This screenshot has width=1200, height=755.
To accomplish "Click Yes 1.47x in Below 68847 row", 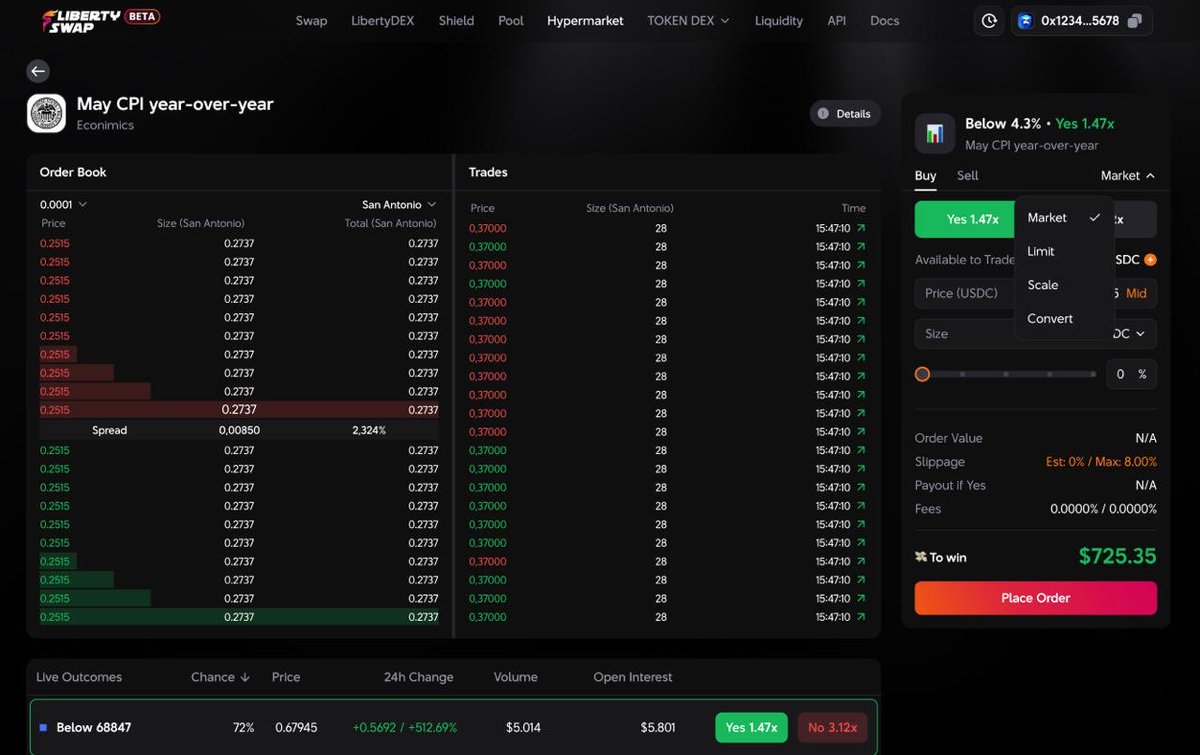I will pyautogui.click(x=752, y=727).
